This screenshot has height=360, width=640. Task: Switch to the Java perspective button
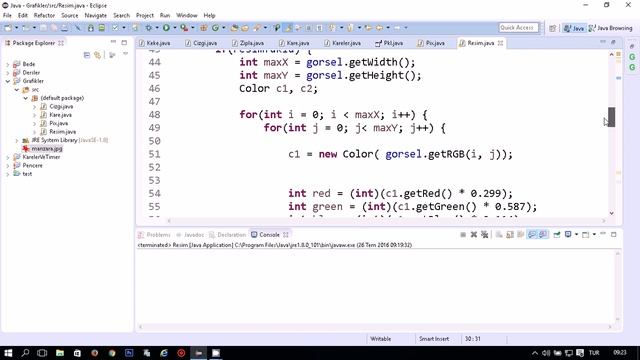pos(574,28)
